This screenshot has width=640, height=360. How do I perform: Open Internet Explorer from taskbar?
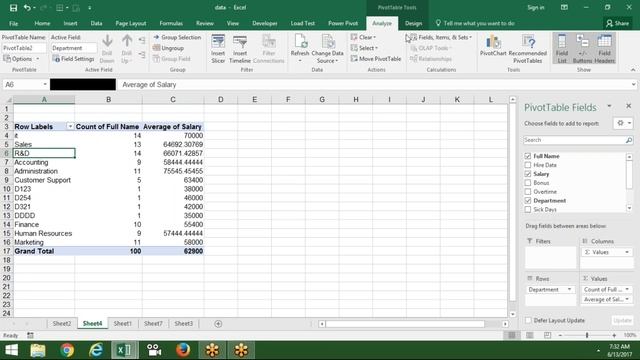(96, 350)
